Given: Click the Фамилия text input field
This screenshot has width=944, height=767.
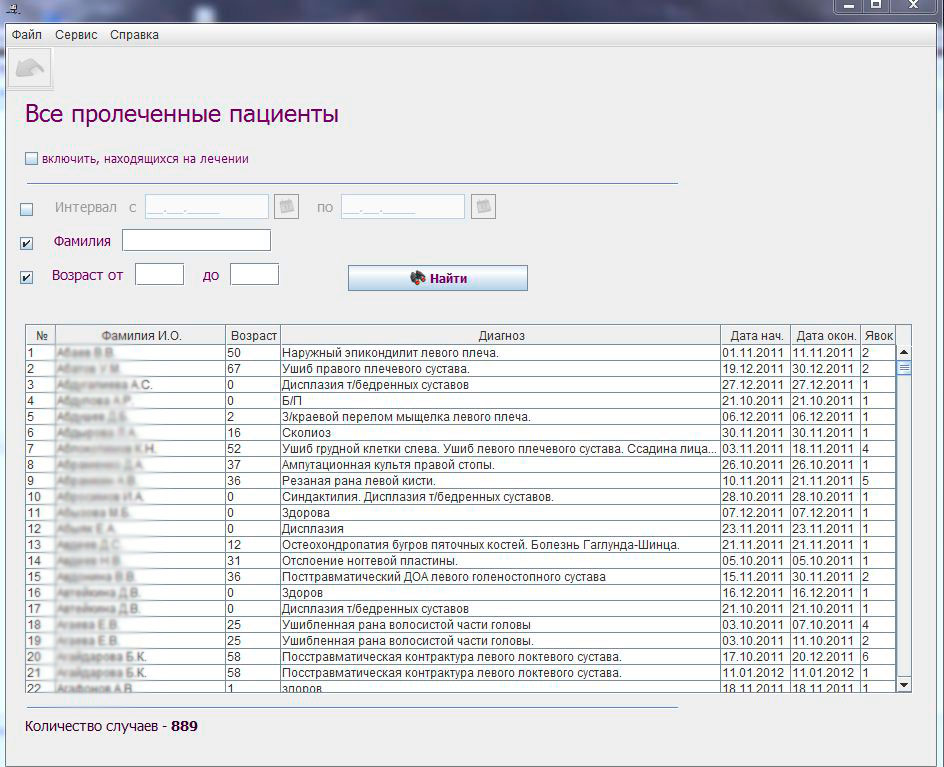Looking at the screenshot, I should pyautogui.click(x=196, y=240).
